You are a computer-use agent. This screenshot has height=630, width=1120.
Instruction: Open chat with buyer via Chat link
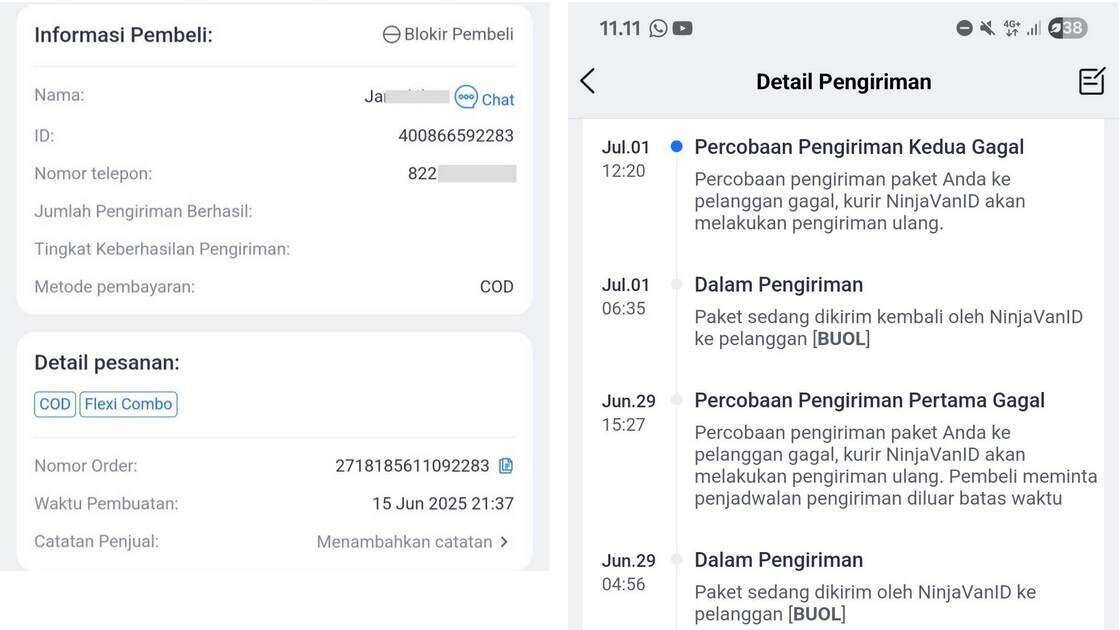[x=489, y=98]
